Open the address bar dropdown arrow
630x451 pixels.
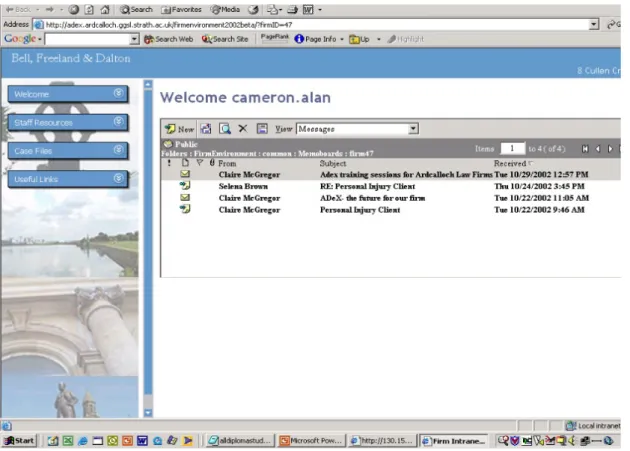click(594, 25)
